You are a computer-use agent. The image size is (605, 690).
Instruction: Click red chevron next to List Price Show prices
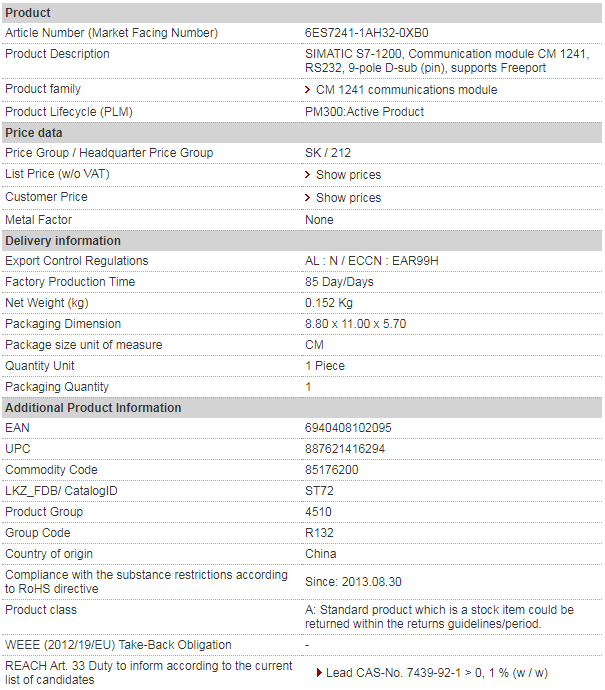[307, 175]
